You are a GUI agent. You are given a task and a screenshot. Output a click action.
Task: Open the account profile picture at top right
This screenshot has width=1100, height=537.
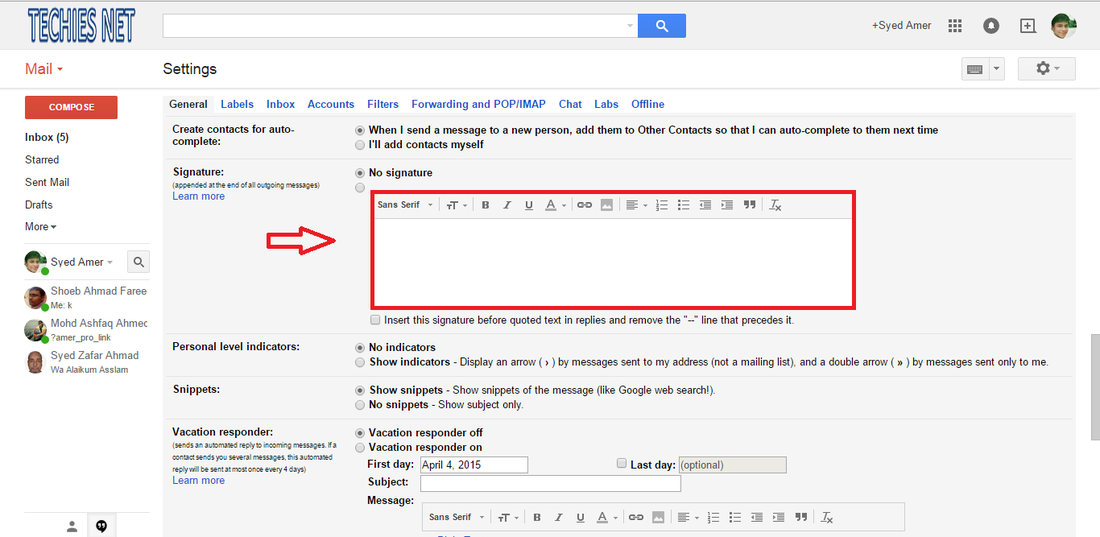pyautogui.click(x=1064, y=26)
